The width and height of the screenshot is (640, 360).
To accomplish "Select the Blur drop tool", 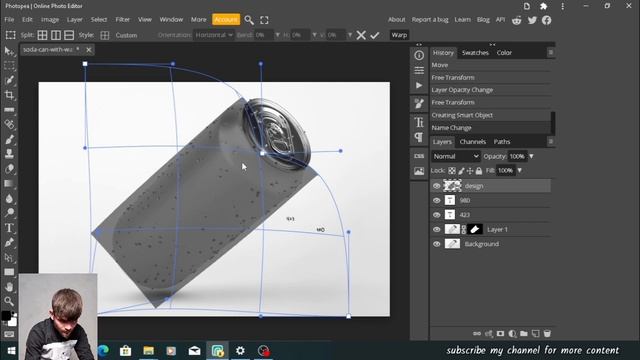I will (x=9, y=198).
